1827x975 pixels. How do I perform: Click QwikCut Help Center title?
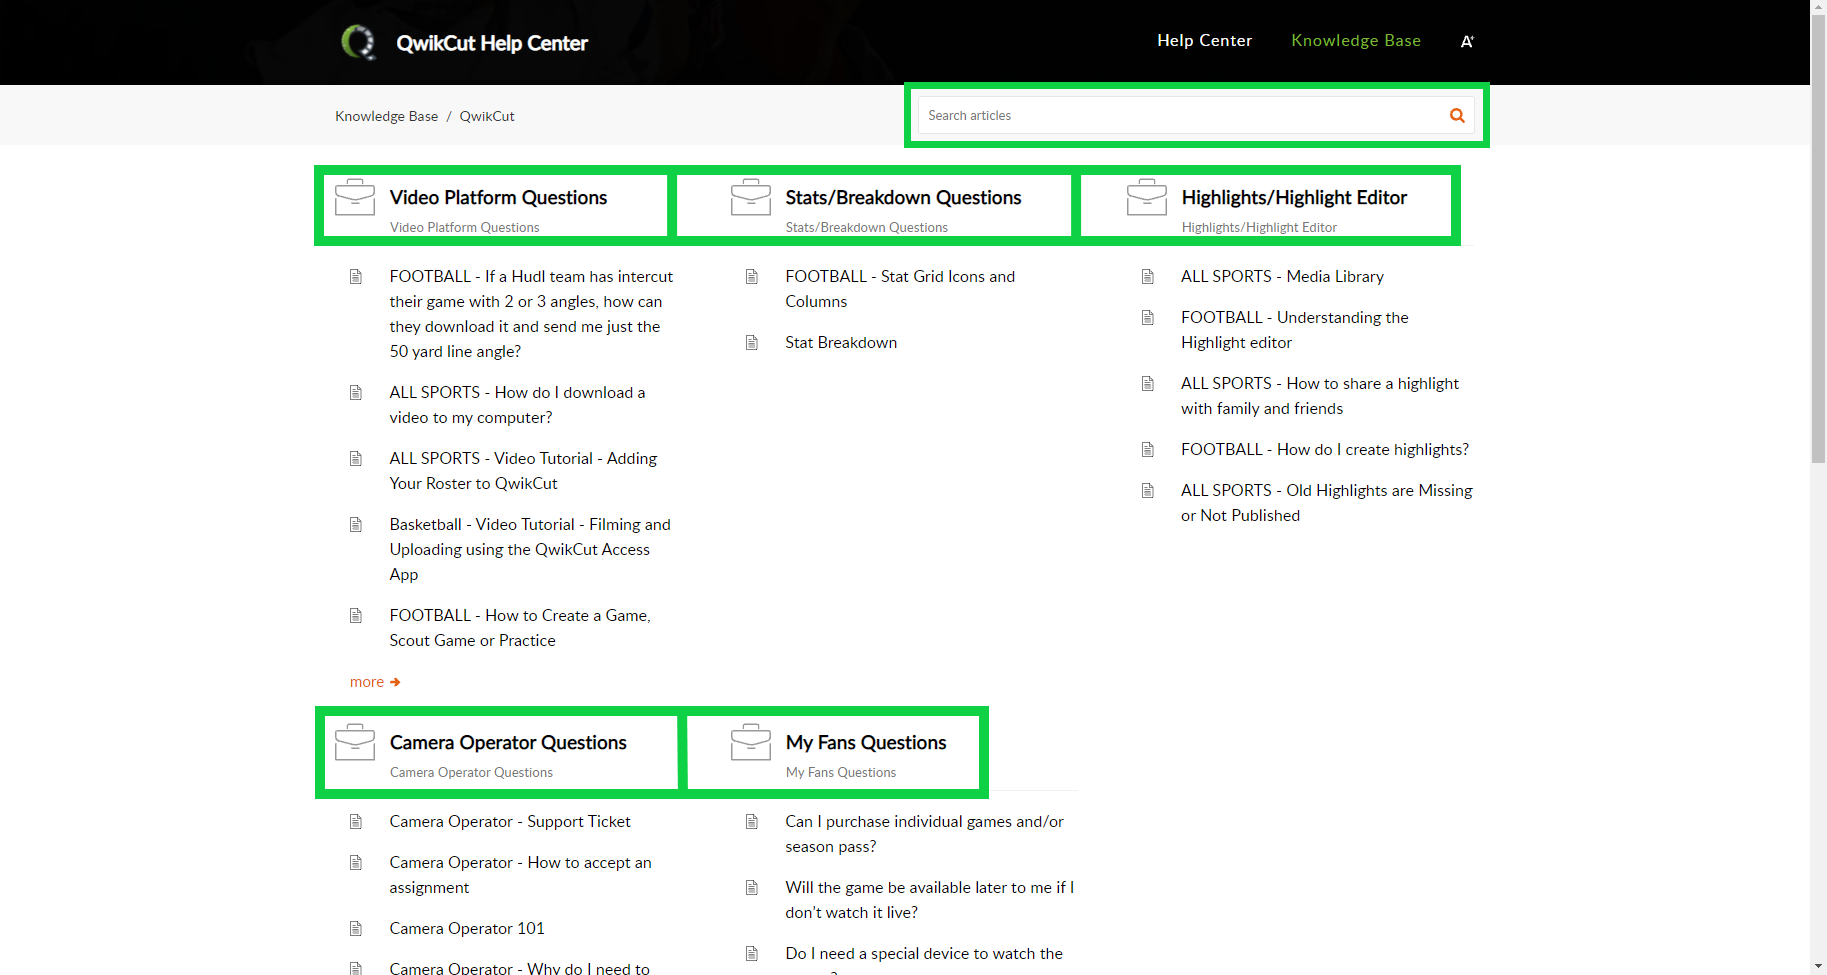pos(492,43)
